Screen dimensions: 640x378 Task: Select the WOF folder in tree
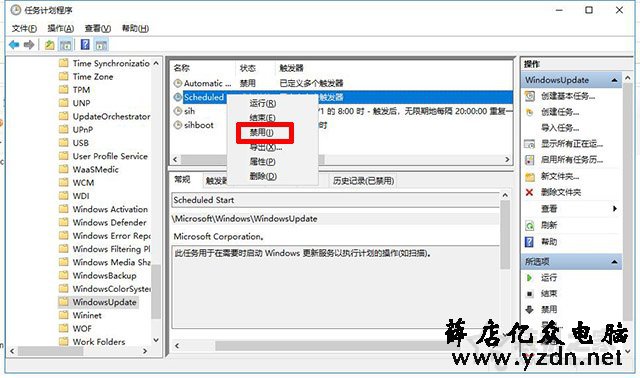[76, 329]
